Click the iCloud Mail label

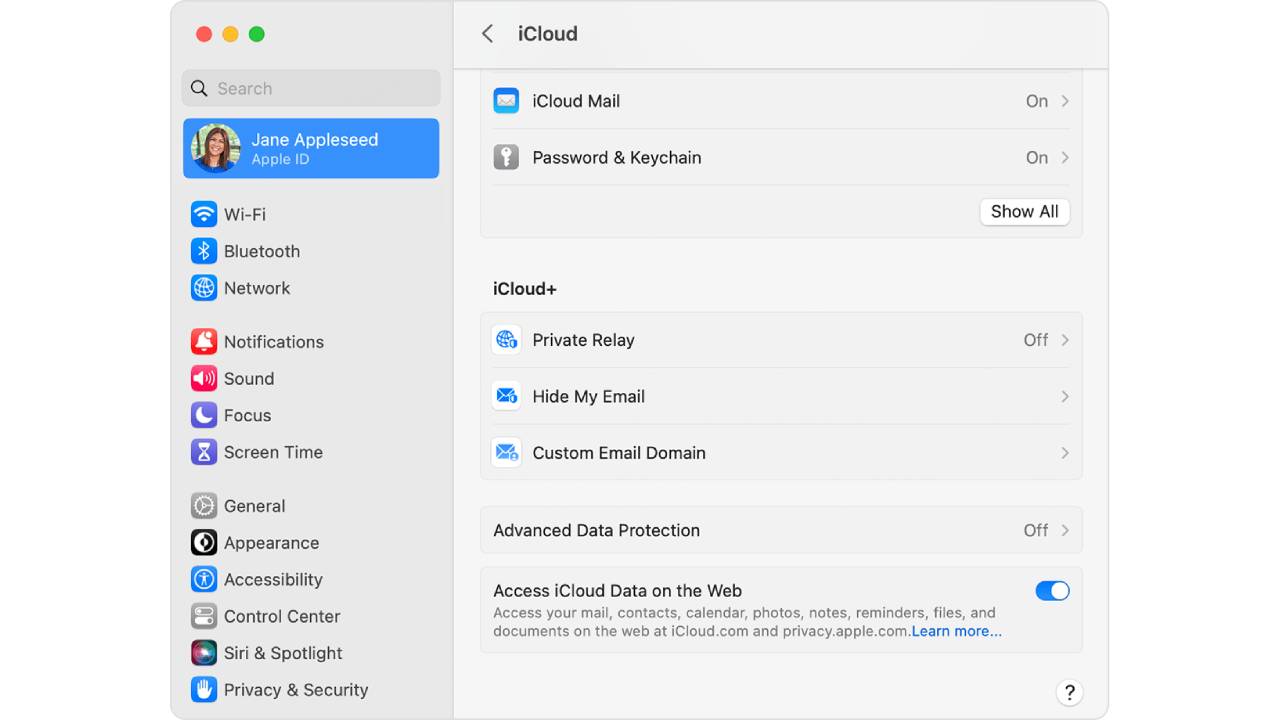point(576,101)
